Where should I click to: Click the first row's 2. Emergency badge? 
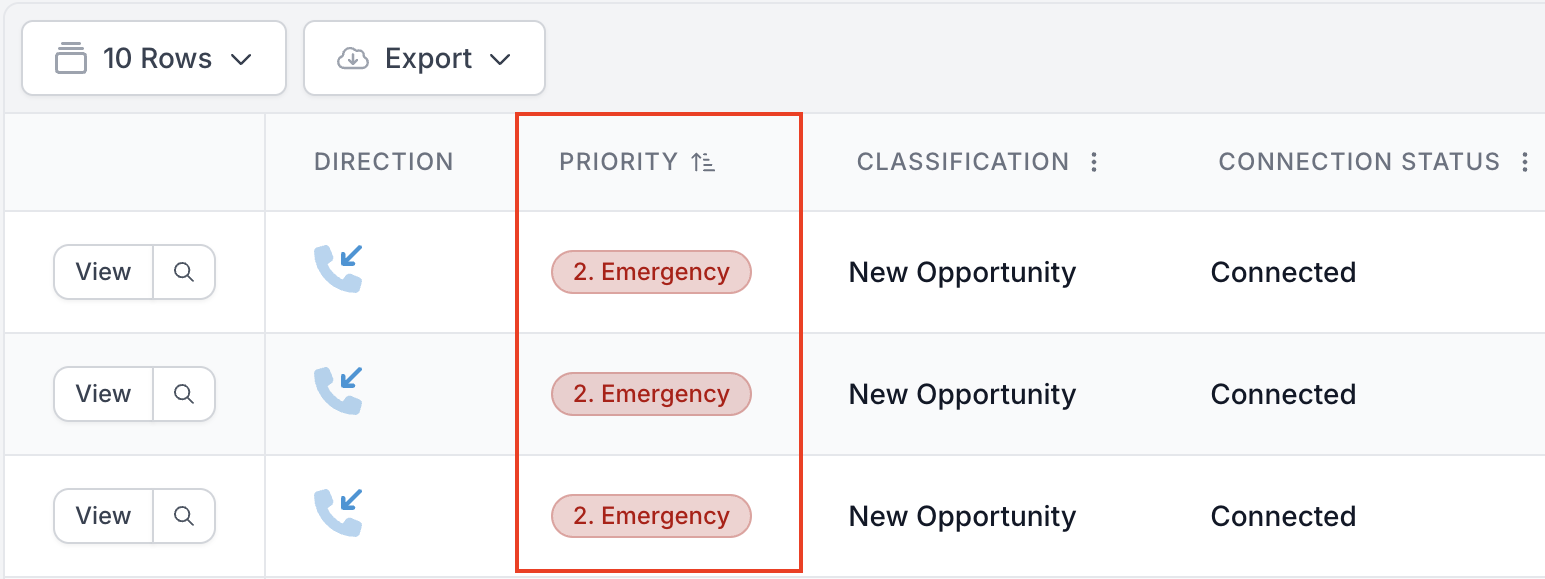click(651, 272)
